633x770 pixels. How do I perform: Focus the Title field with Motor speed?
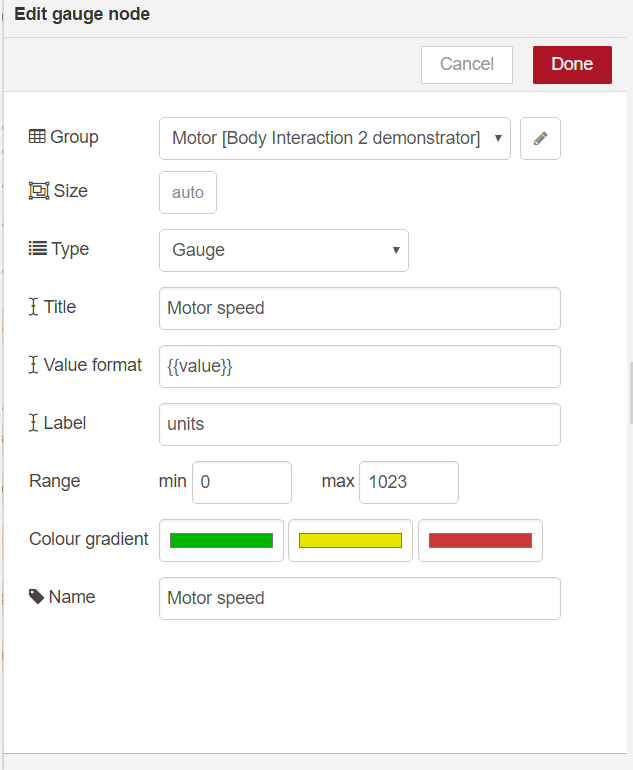(x=359, y=308)
